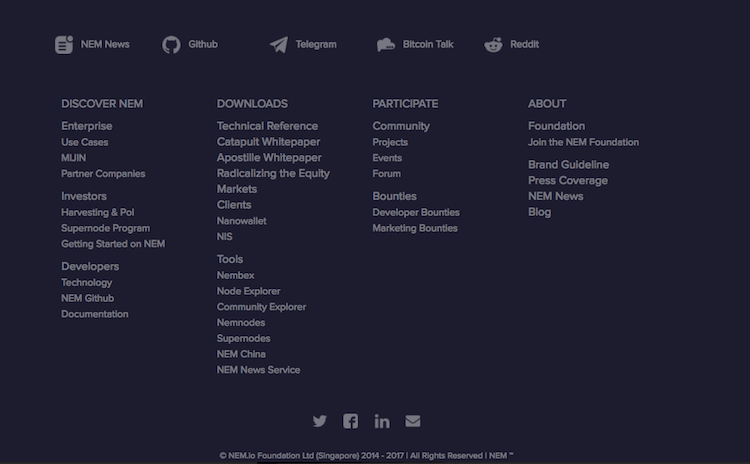Open the Clients link
Image resolution: width=750 pixels, height=464 pixels.
pos(234,205)
